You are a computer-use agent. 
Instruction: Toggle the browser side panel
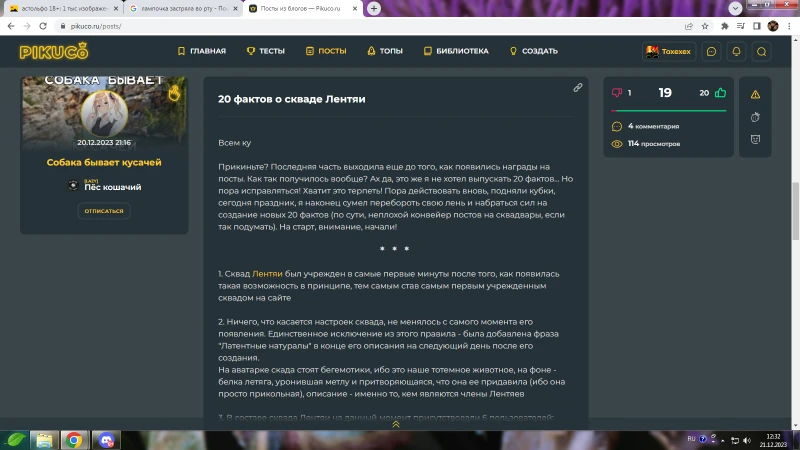click(x=757, y=26)
